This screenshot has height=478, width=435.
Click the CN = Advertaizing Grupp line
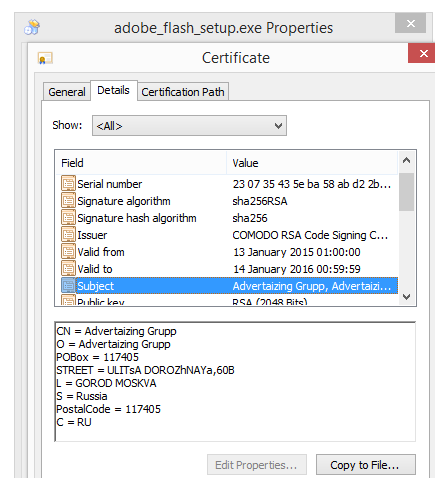click(116, 331)
